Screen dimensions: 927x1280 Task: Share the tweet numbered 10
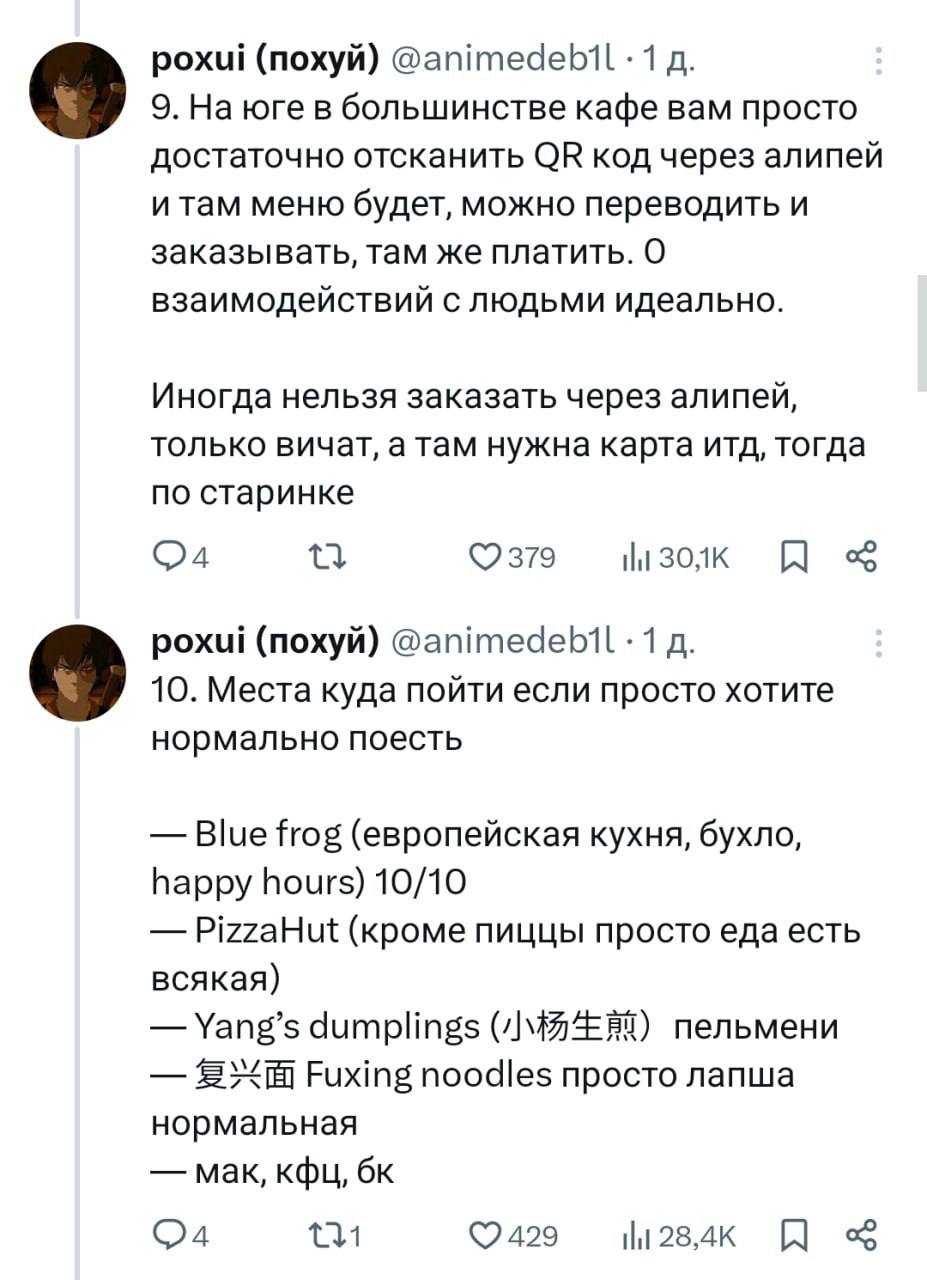(x=860, y=1236)
